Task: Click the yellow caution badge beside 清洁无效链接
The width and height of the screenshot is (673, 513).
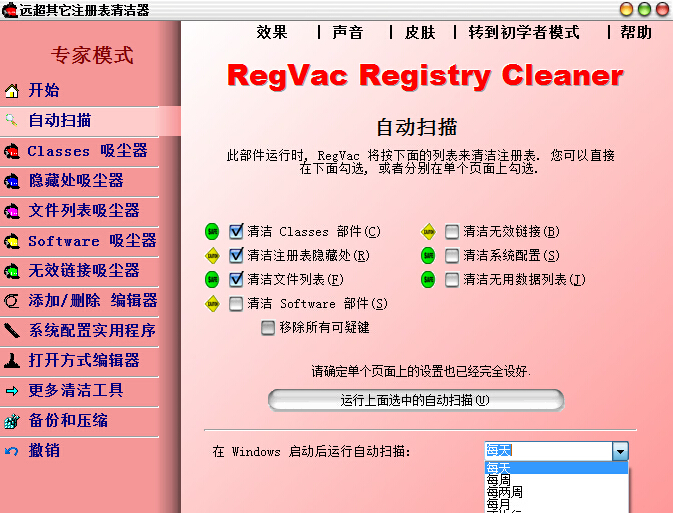Action: click(428, 232)
